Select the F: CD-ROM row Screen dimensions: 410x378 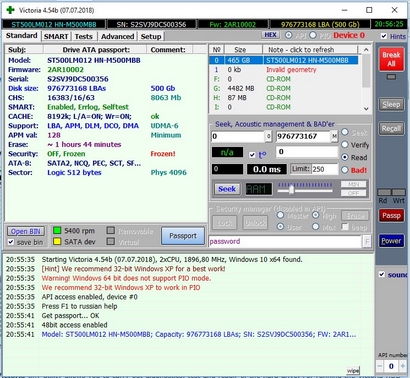point(284,79)
